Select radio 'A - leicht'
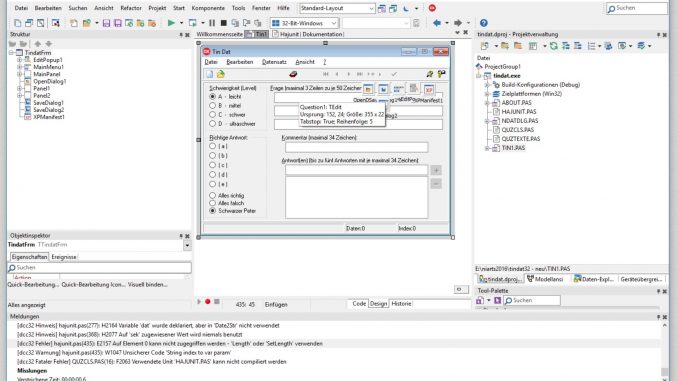Screen dimensions: 678x381 tap(212, 96)
